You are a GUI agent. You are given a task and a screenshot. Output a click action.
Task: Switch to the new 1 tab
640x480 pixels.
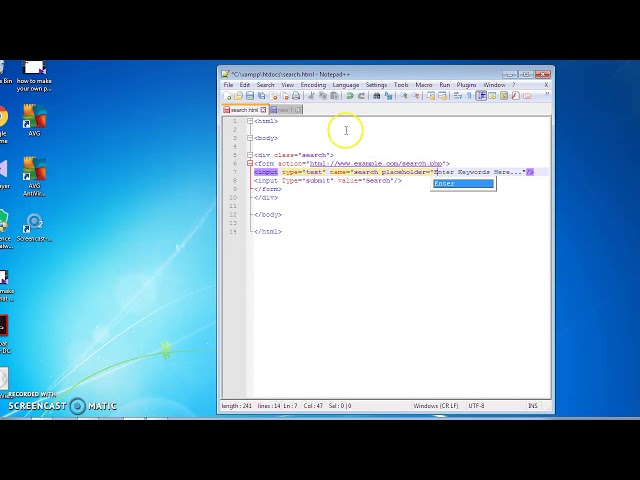tap(284, 110)
